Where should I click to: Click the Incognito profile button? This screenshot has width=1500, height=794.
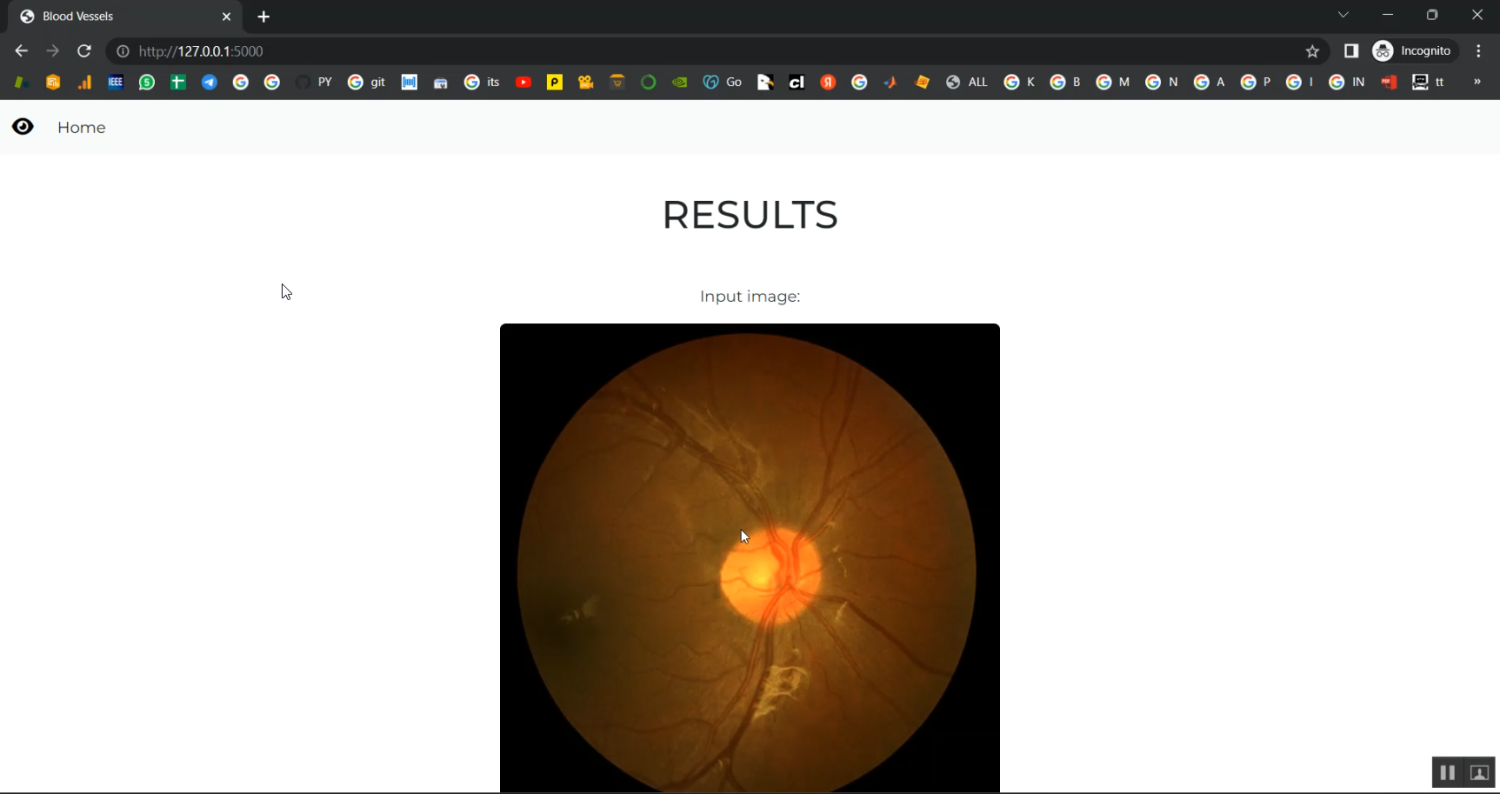pyautogui.click(x=1412, y=51)
